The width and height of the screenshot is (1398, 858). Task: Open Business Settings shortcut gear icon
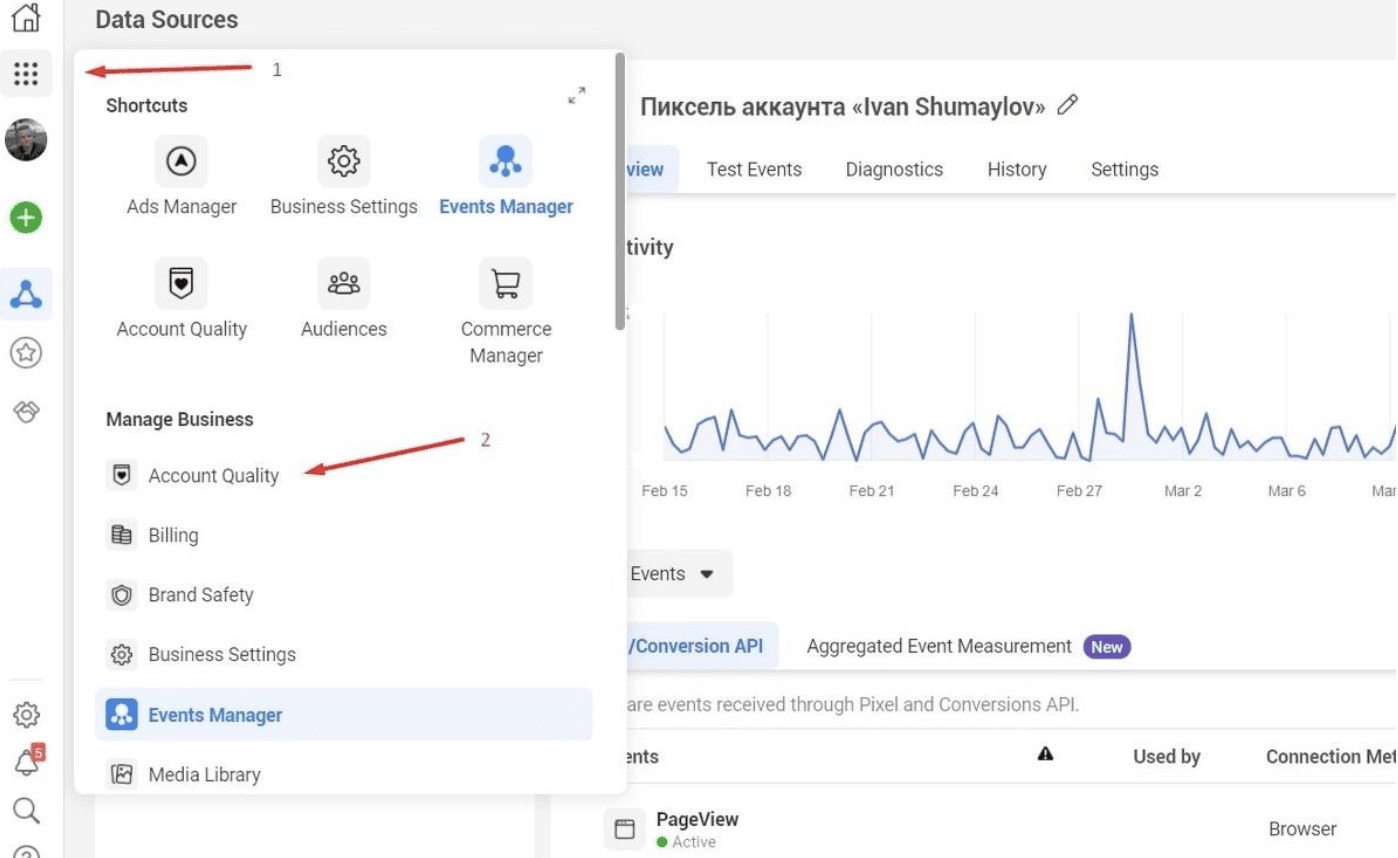point(344,161)
